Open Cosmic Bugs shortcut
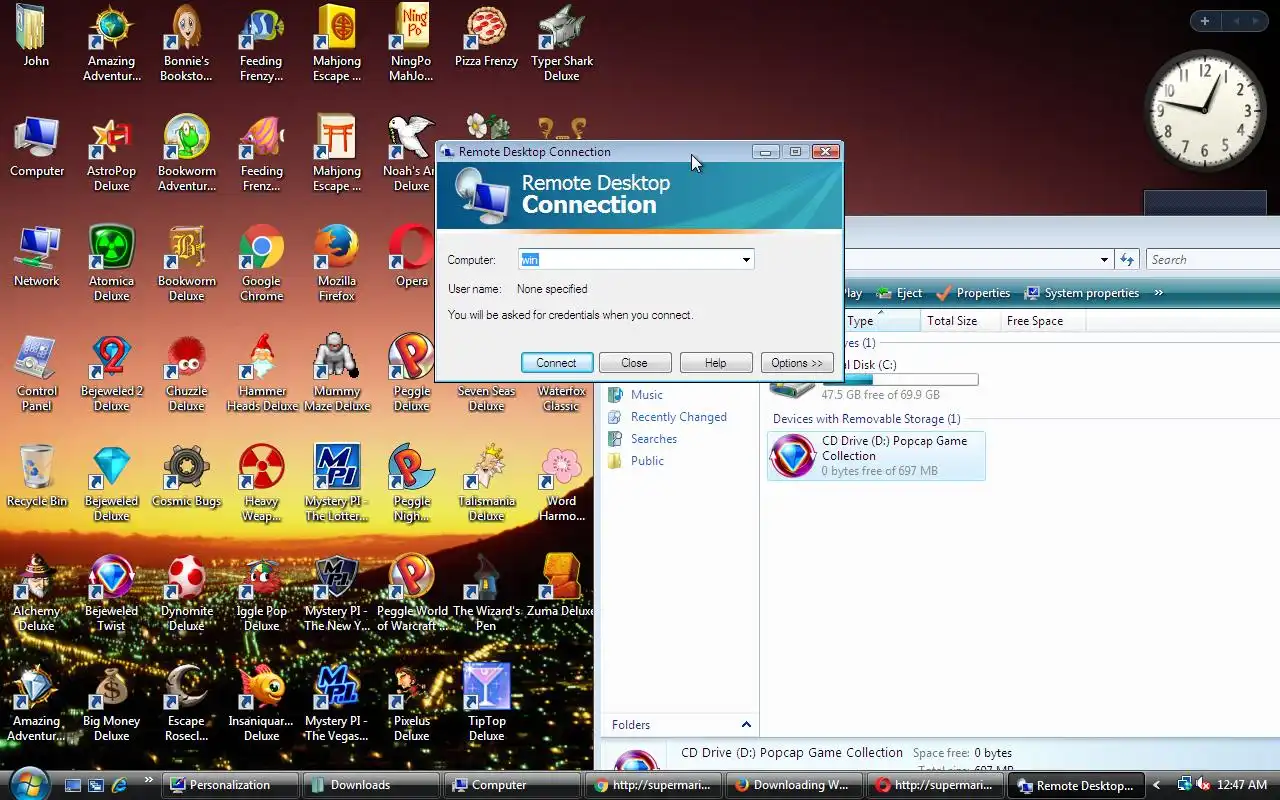 click(x=186, y=477)
